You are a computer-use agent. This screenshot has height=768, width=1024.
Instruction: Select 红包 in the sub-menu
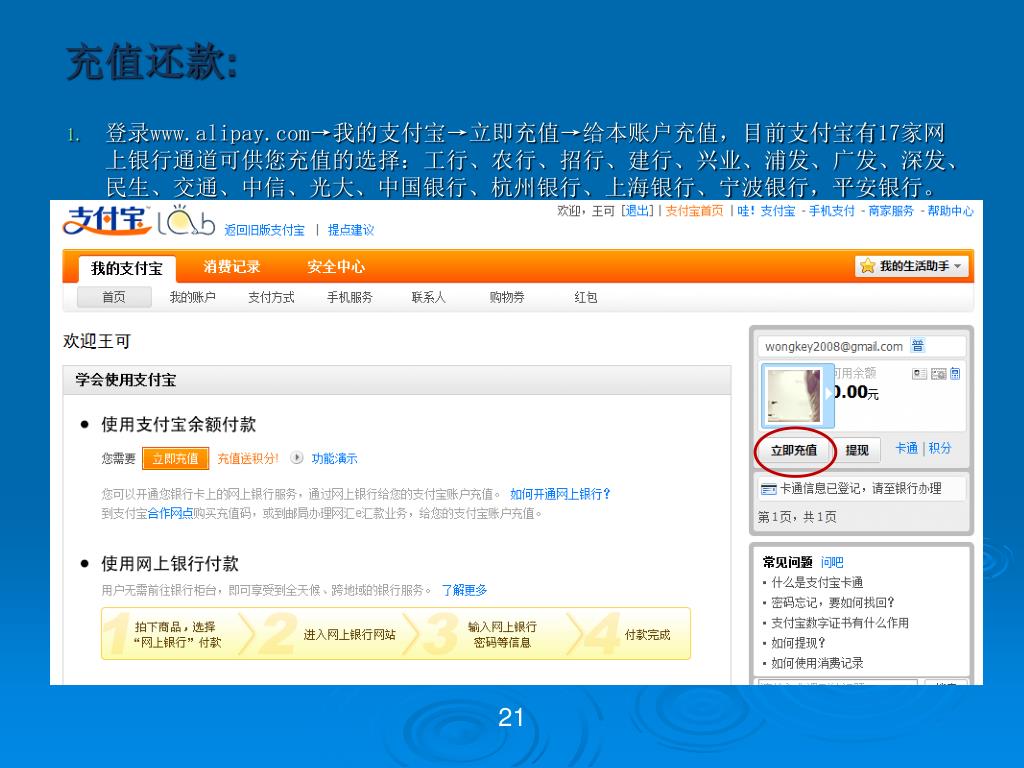[x=586, y=297]
